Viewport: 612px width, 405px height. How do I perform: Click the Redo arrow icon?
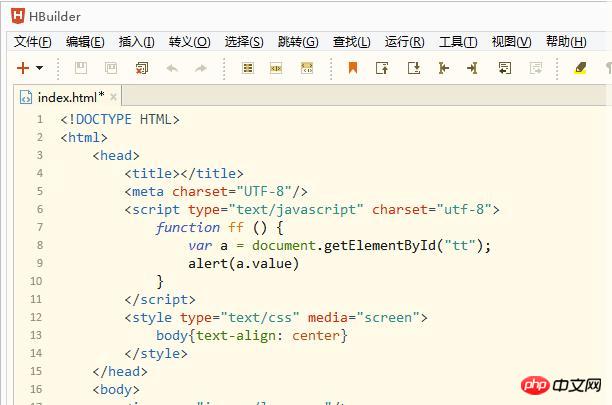click(x=201, y=68)
